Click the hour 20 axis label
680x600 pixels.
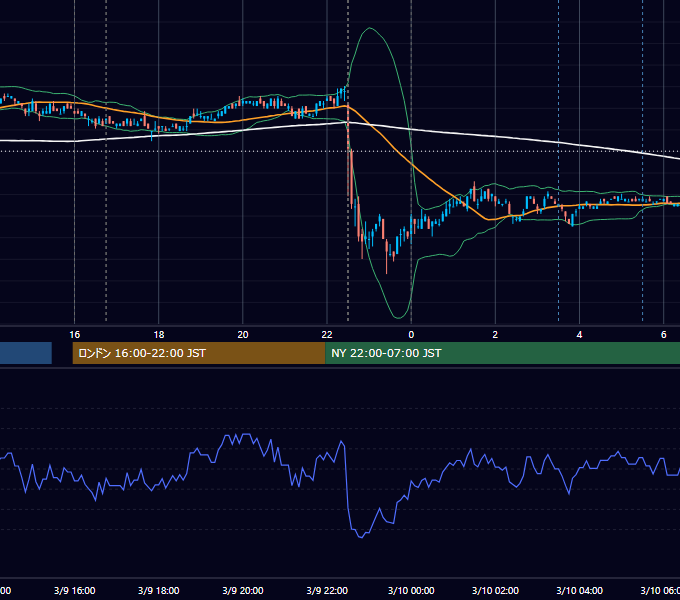(x=243, y=334)
